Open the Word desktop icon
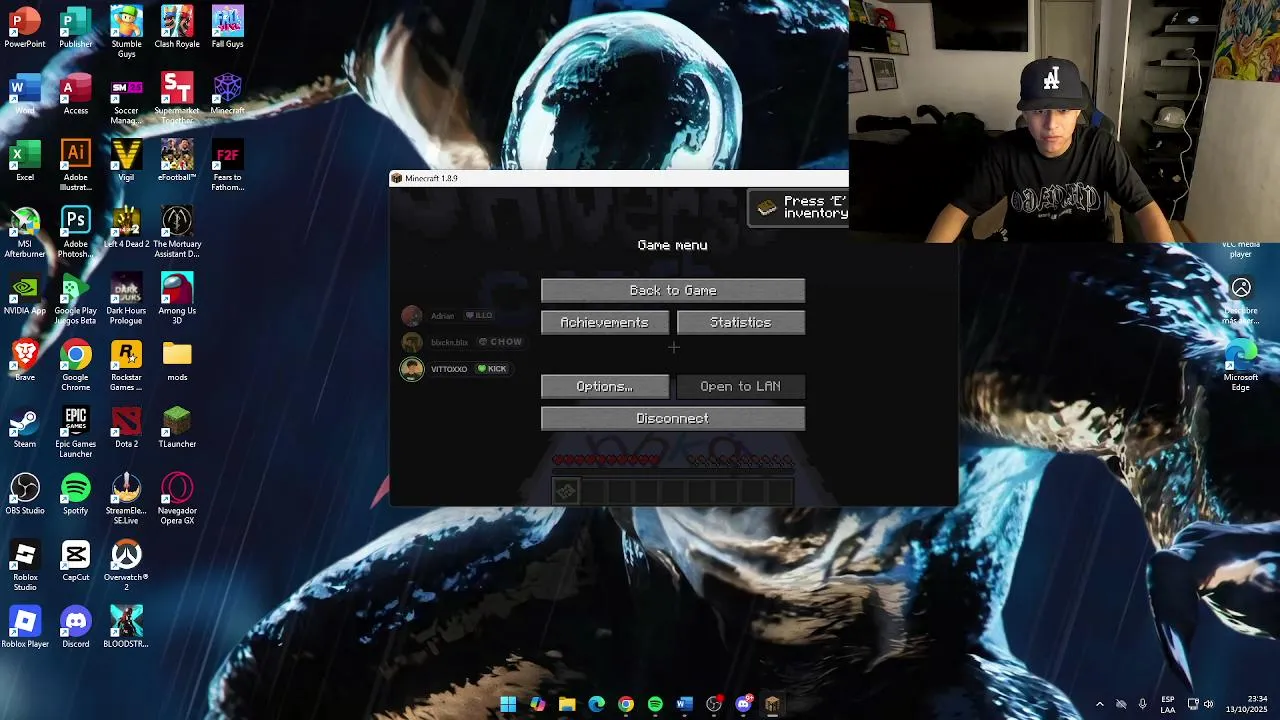This screenshot has width=1280, height=720. tap(25, 94)
